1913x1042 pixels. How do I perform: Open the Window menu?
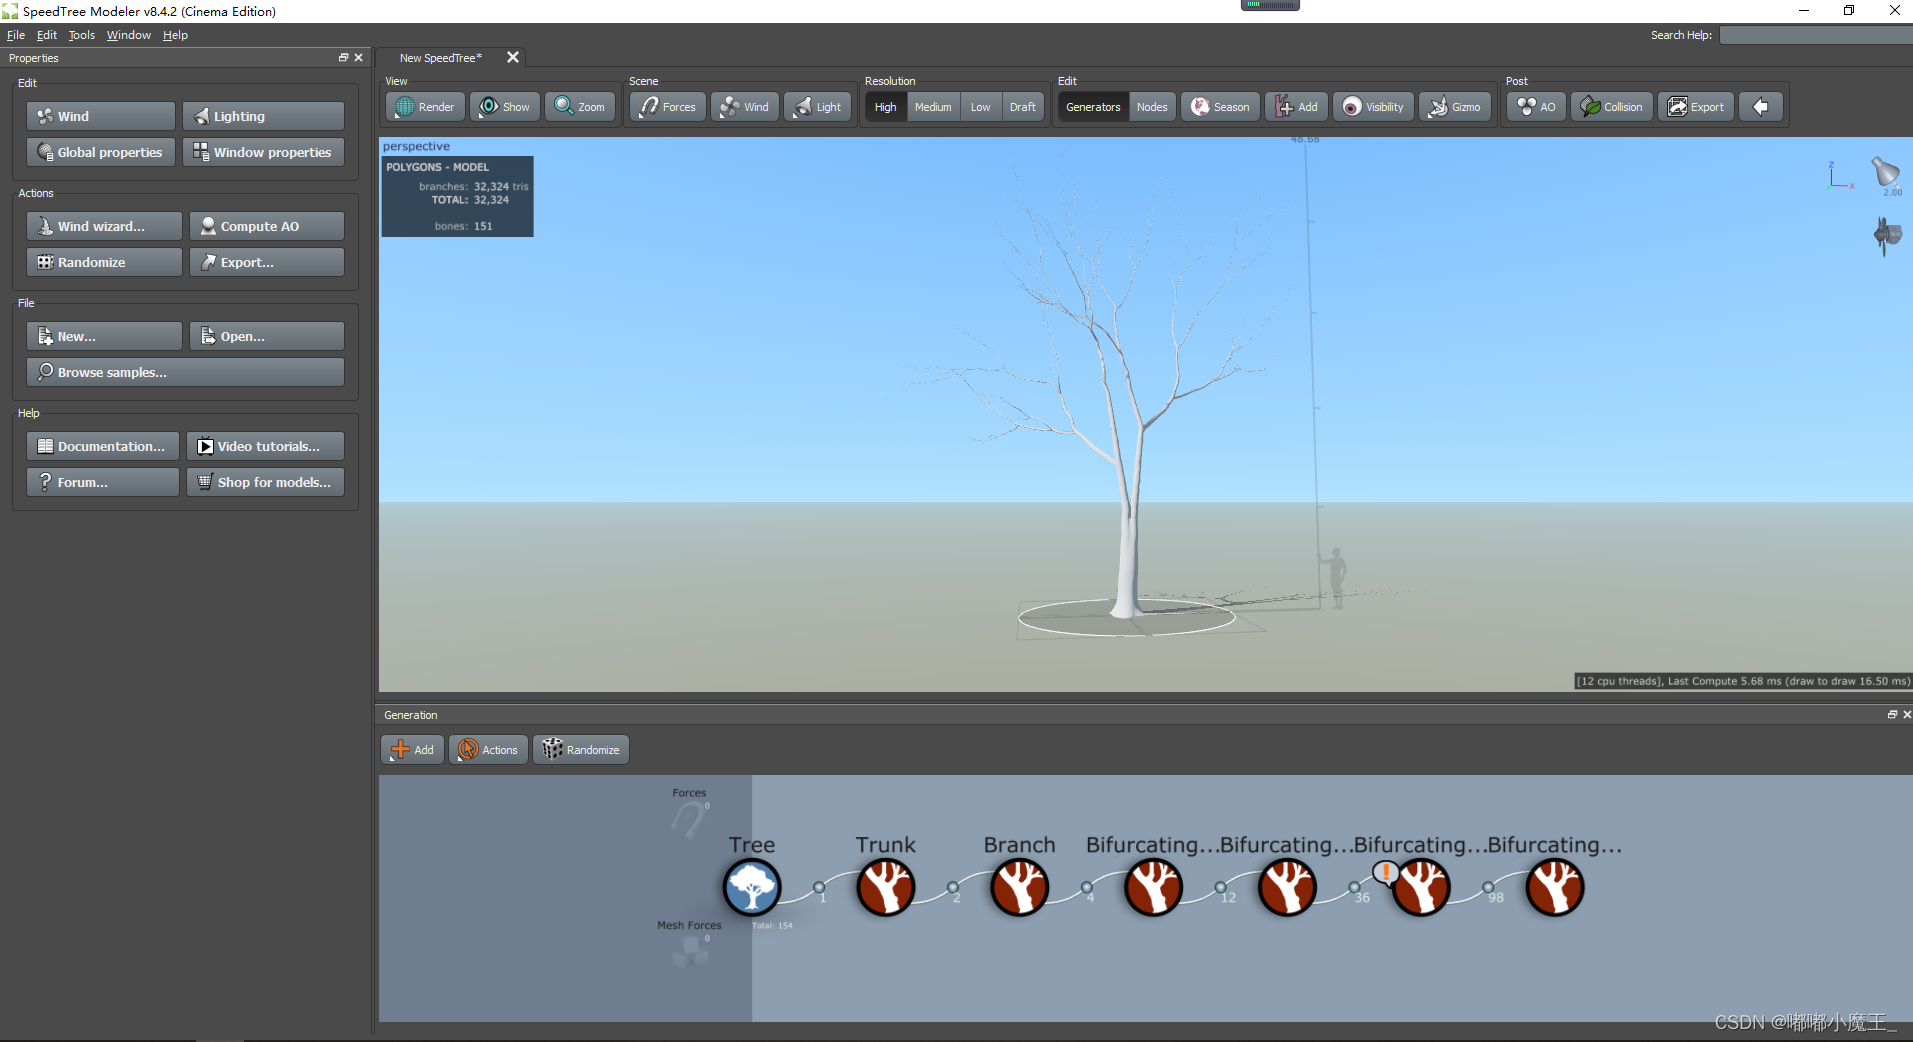129,35
